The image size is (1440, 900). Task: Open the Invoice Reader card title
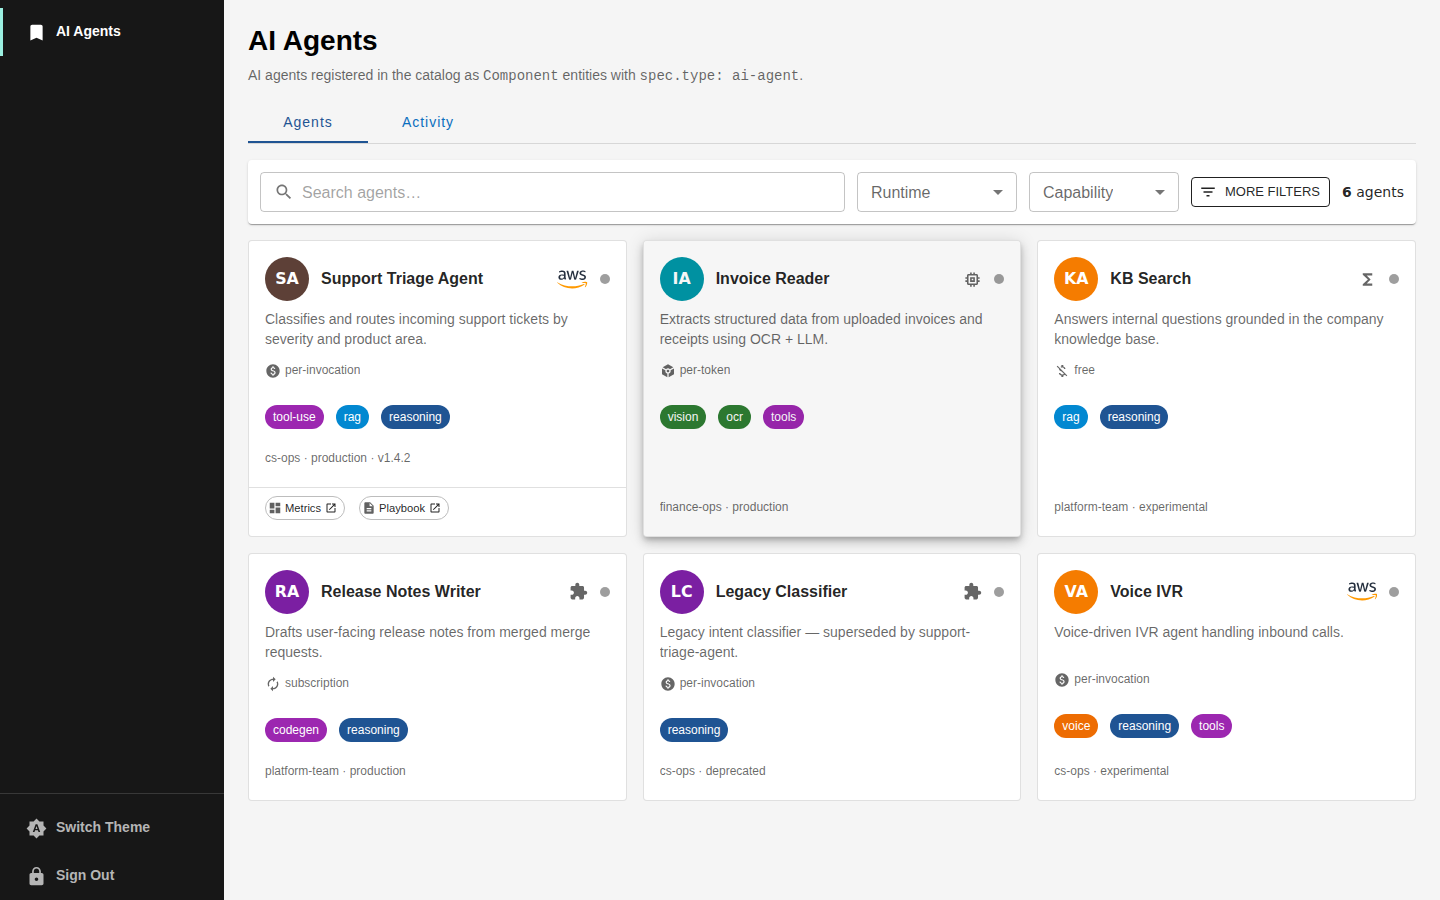(x=772, y=279)
